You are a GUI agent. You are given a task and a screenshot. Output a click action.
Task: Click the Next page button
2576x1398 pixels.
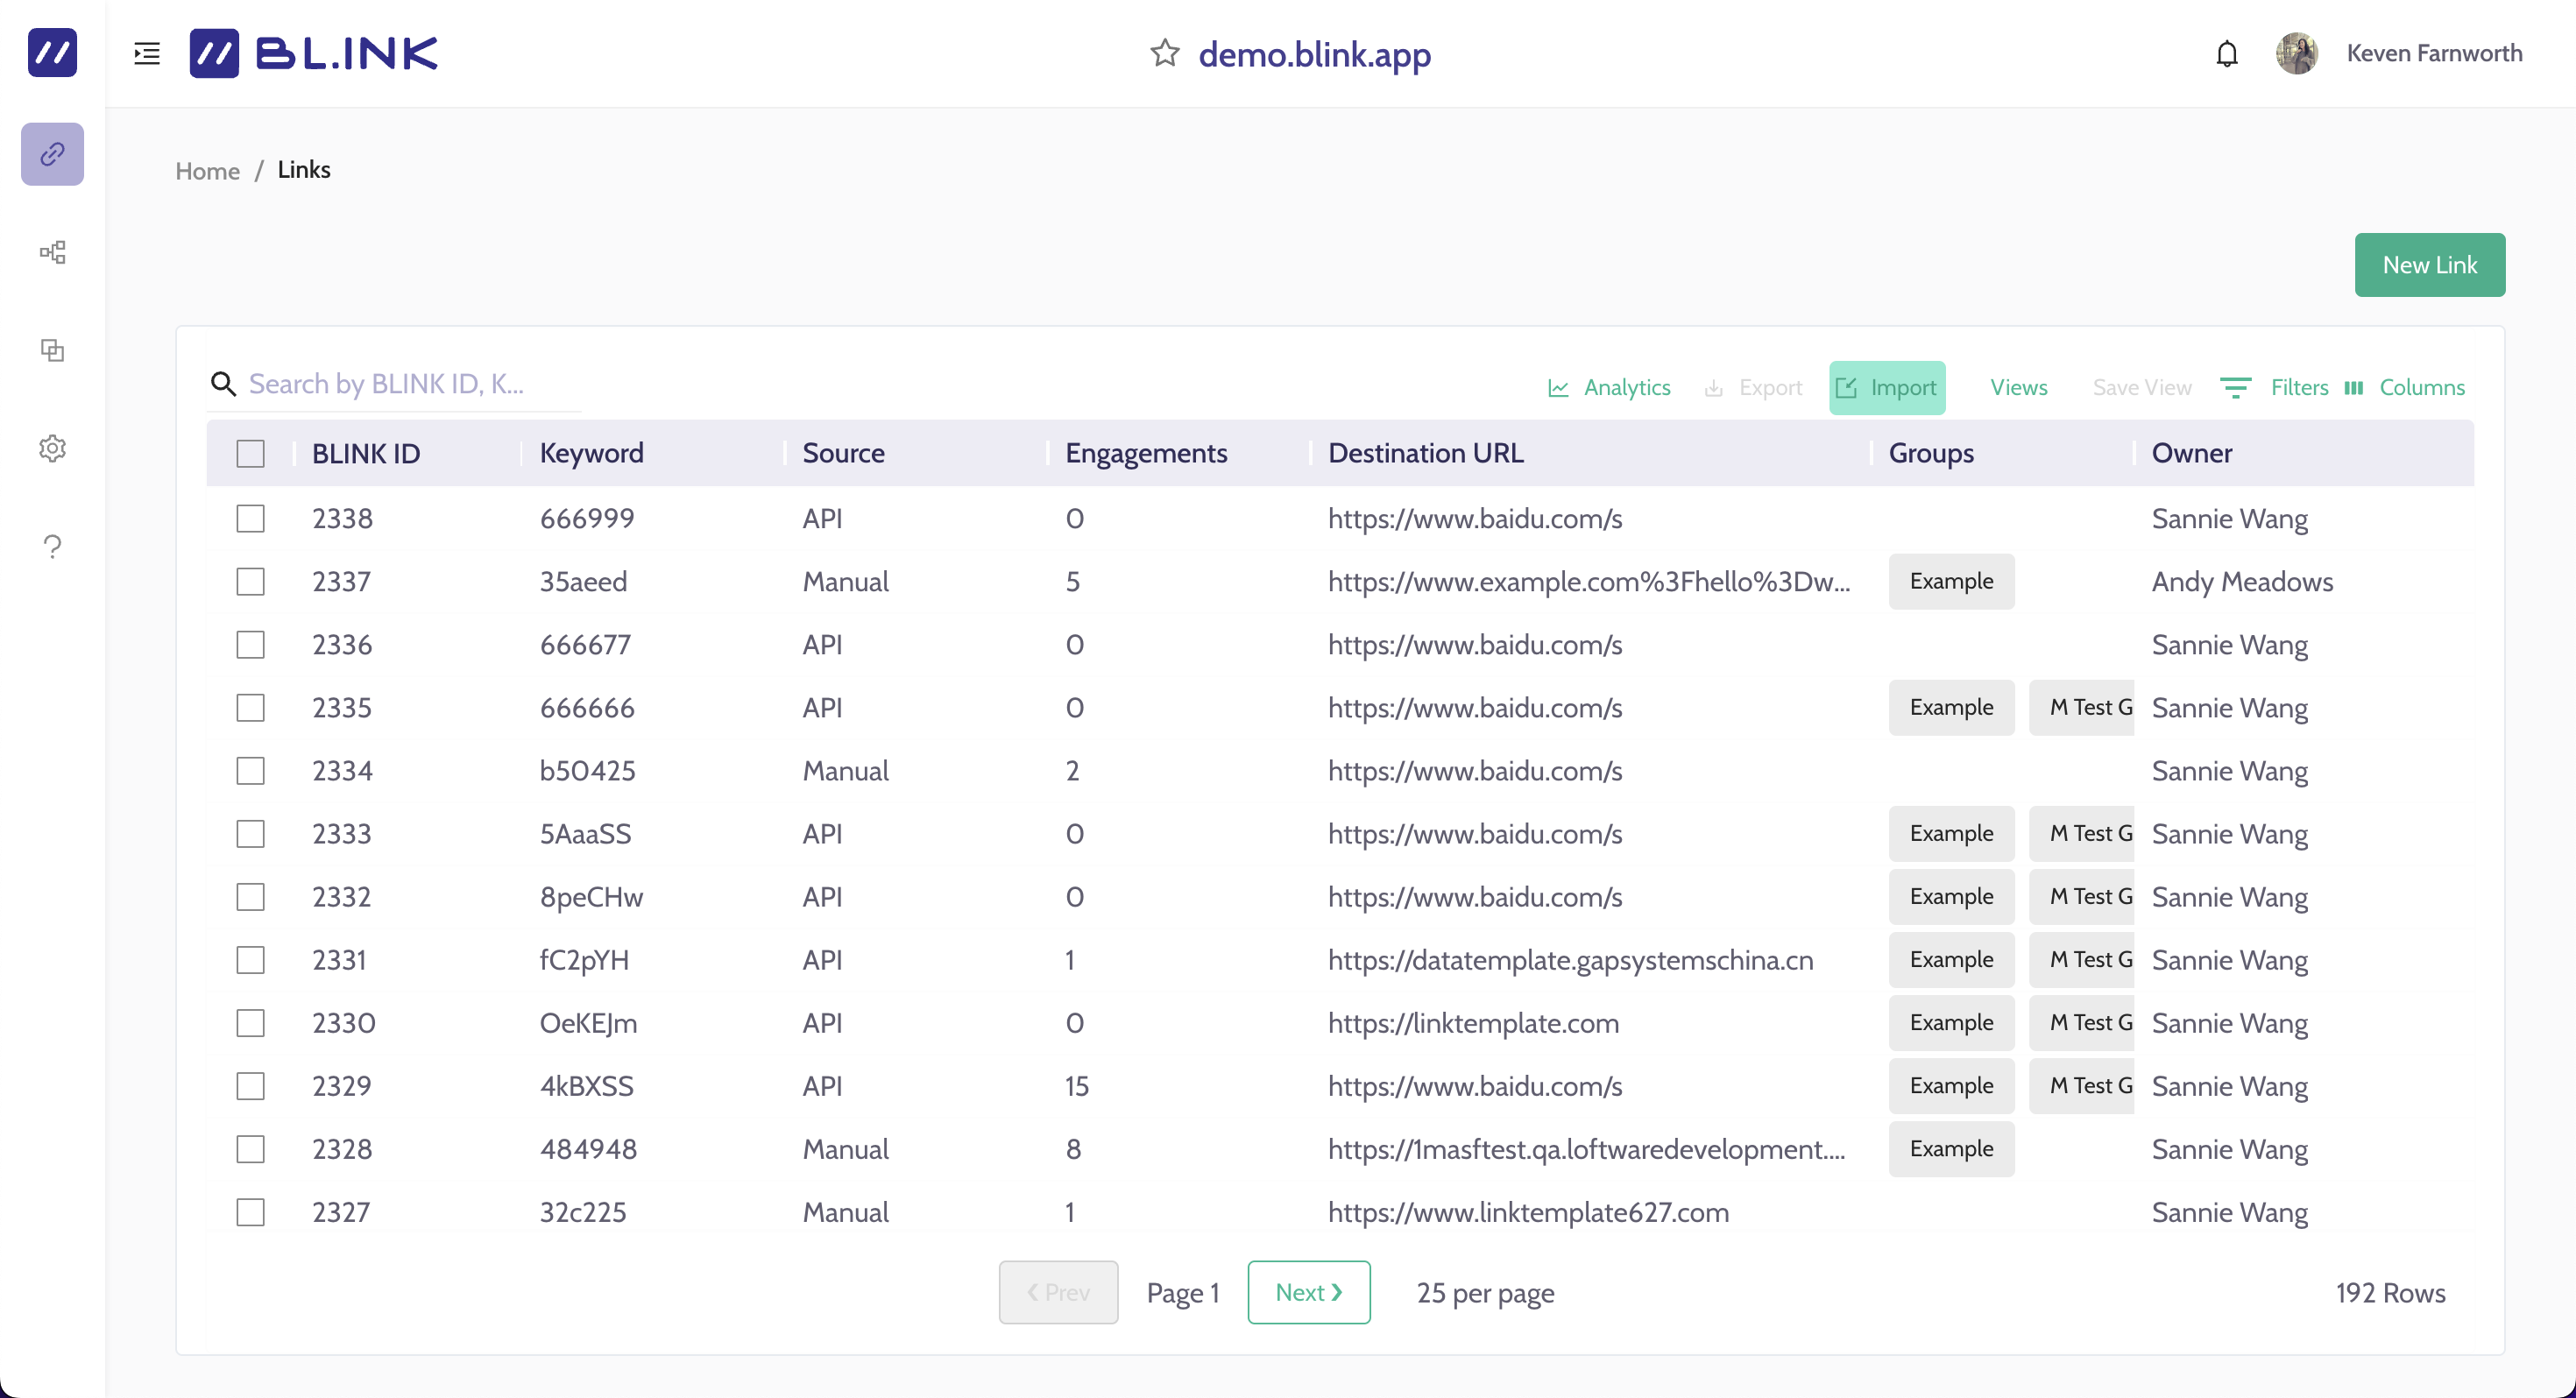point(1308,1293)
